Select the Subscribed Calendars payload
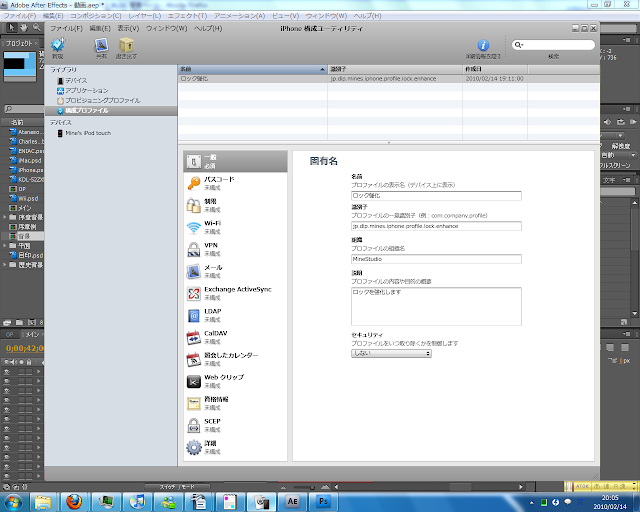640x512 pixels. pos(235,359)
